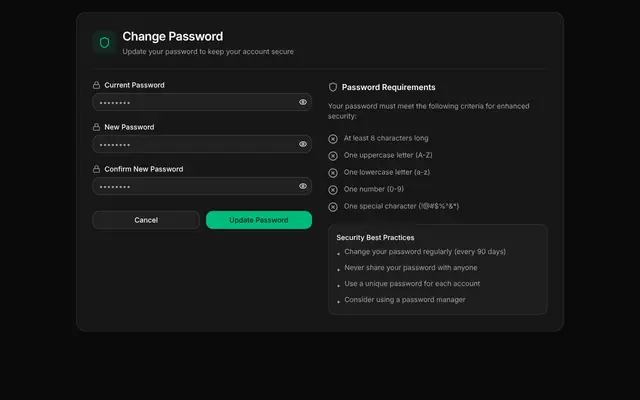Image resolution: width=640 pixels, height=400 pixels.
Task: Click the 'Current Password' field label
Action: click(x=134, y=85)
